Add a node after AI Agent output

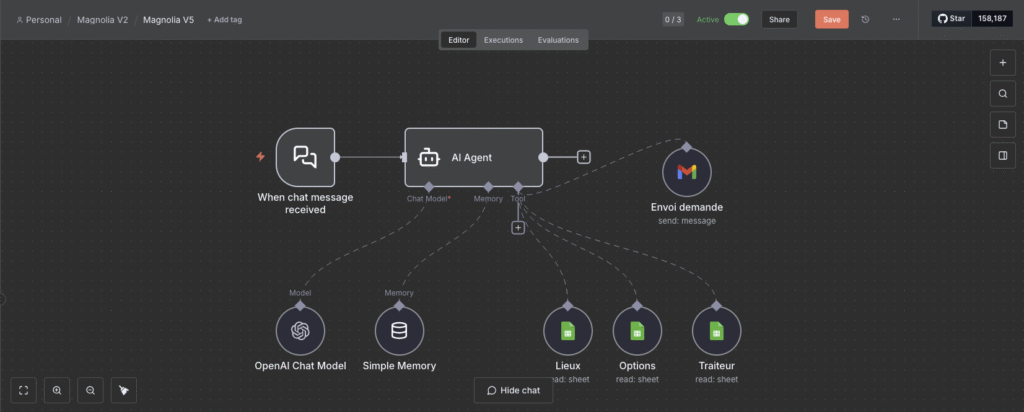[x=584, y=157]
